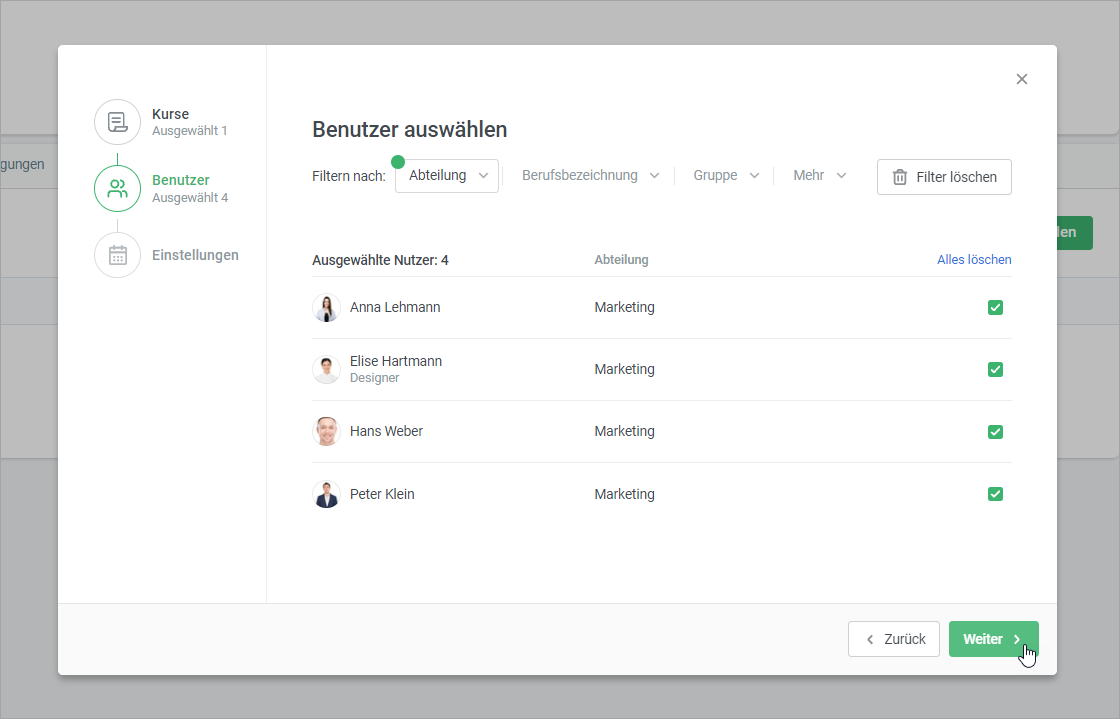Click the Kurse step icon
This screenshot has height=719, width=1120.
(117, 122)
